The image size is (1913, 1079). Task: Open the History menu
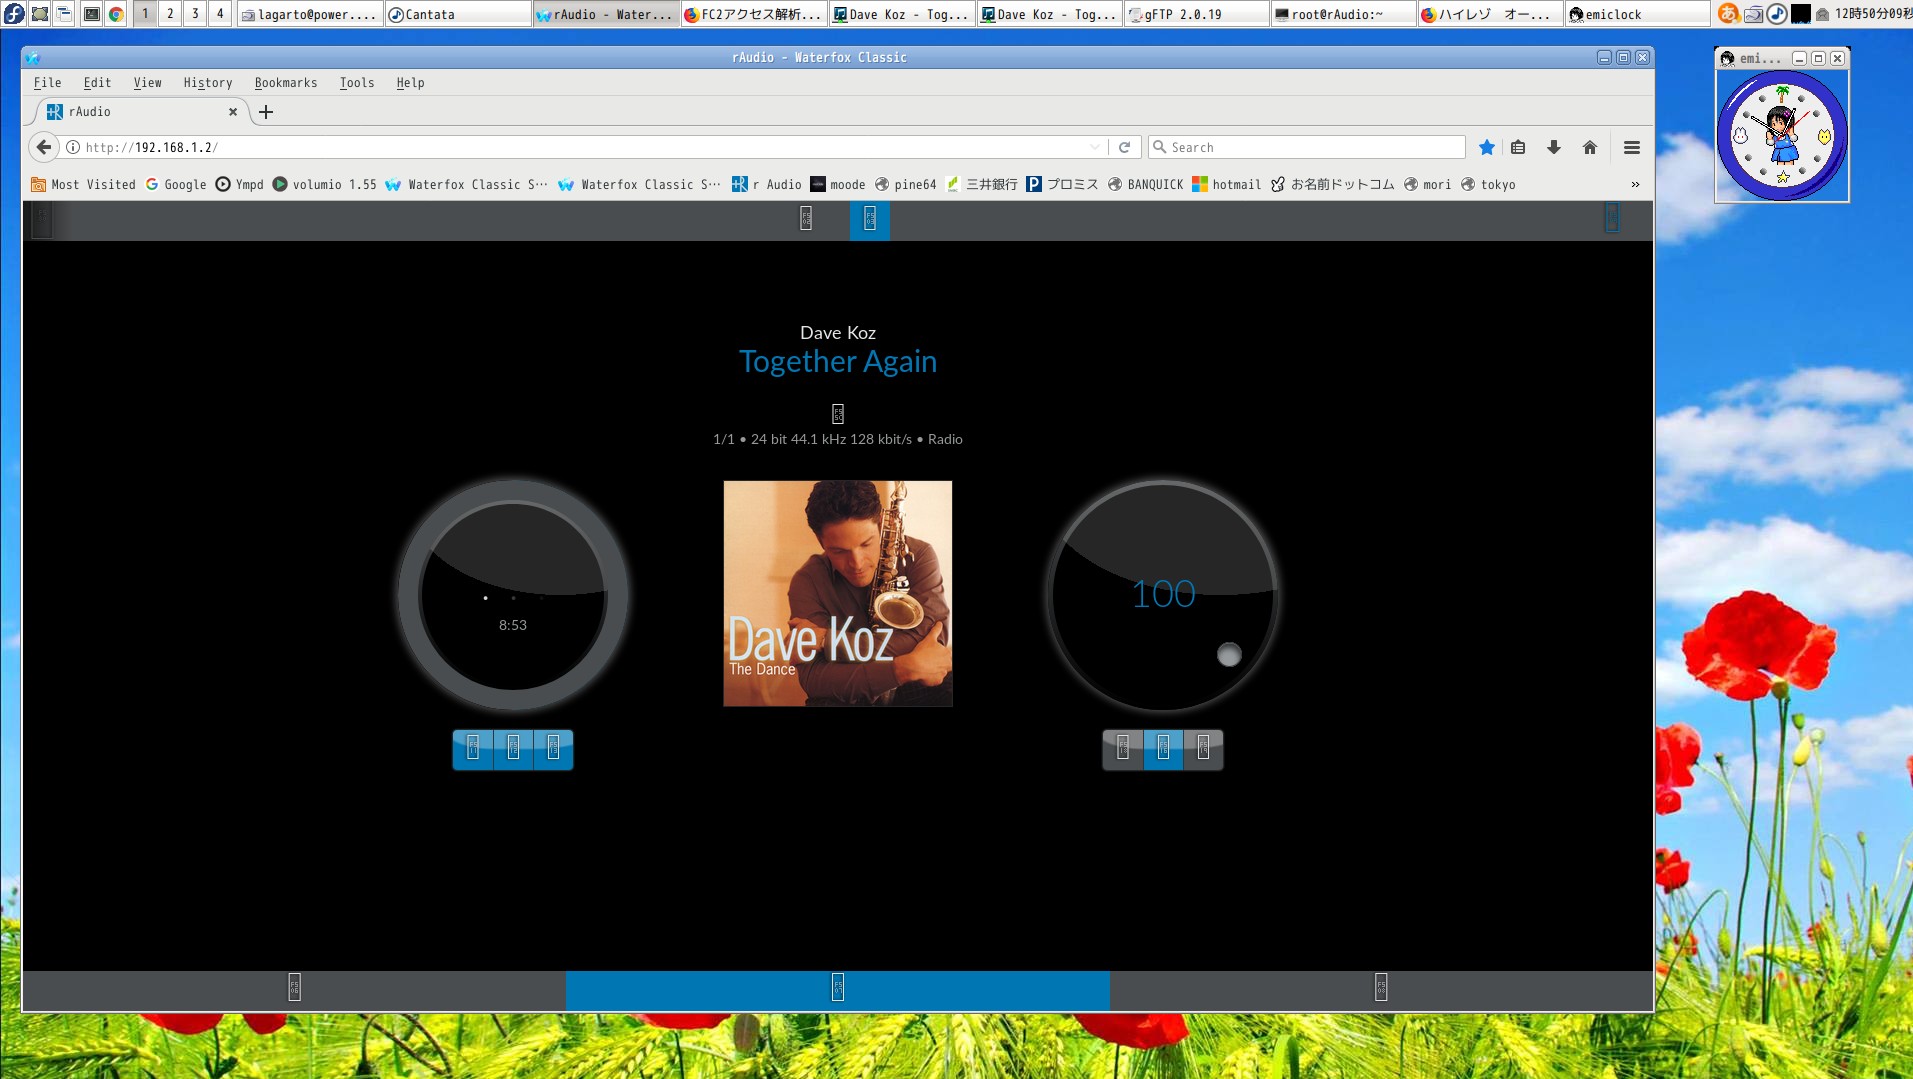point(207,83)
